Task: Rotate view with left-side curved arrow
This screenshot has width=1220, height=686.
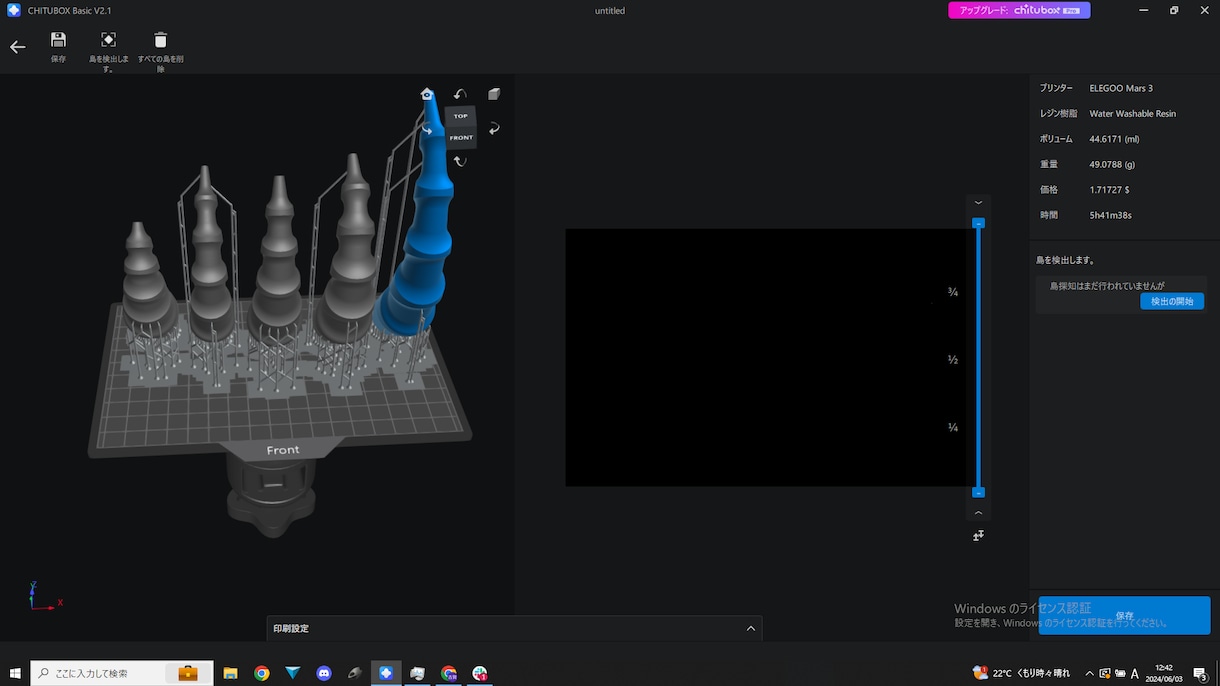Action: pyautogui.click(x=427, y=128)
